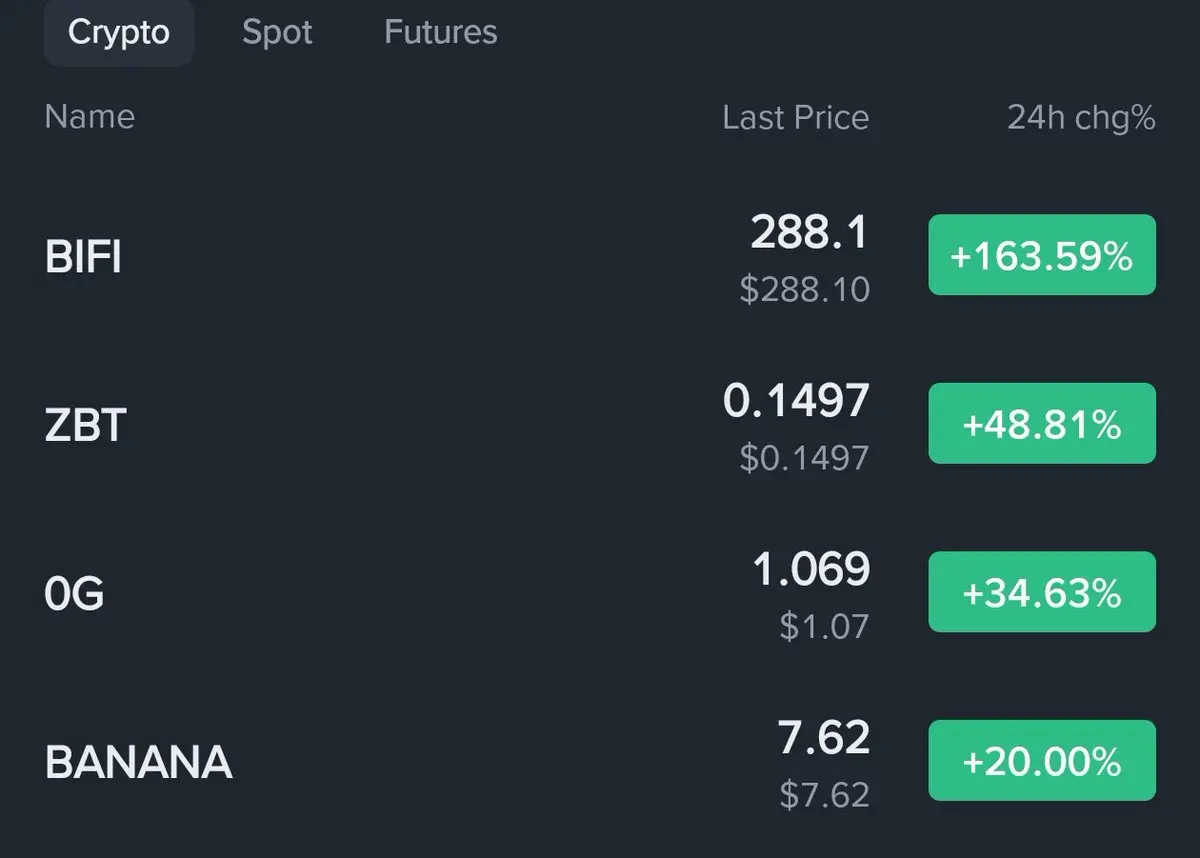Switch to the Crypto tab
1200x858 pixels.
click(118, 32)
